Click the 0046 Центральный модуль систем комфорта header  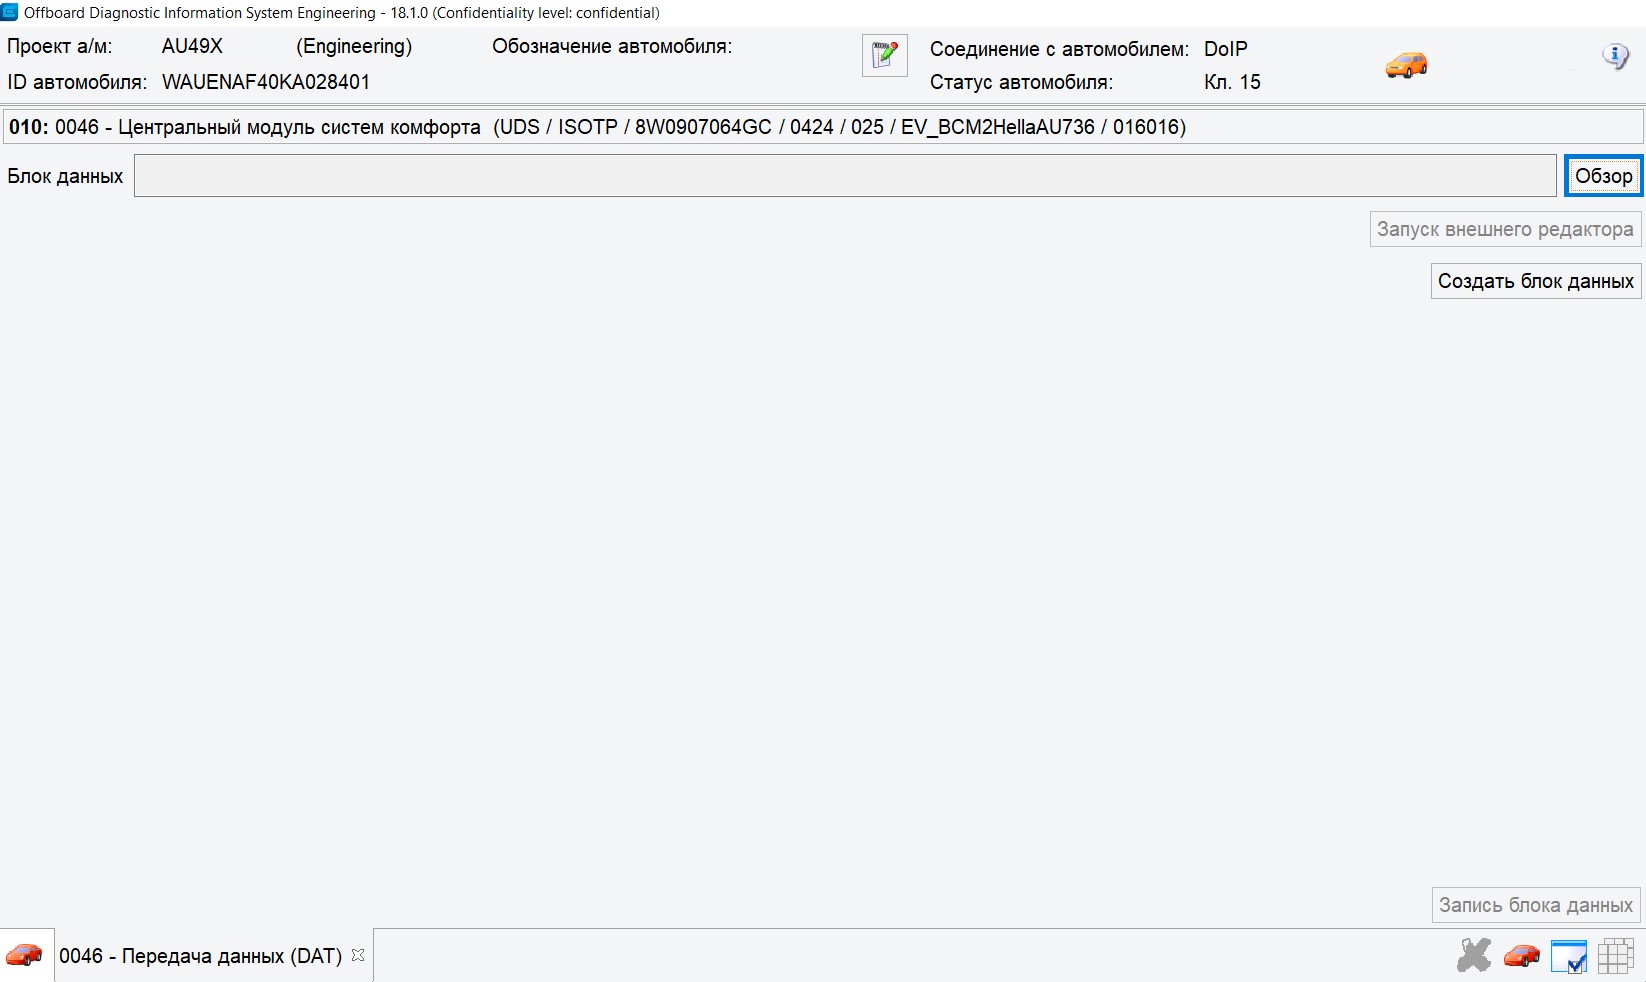click(597, 127)
